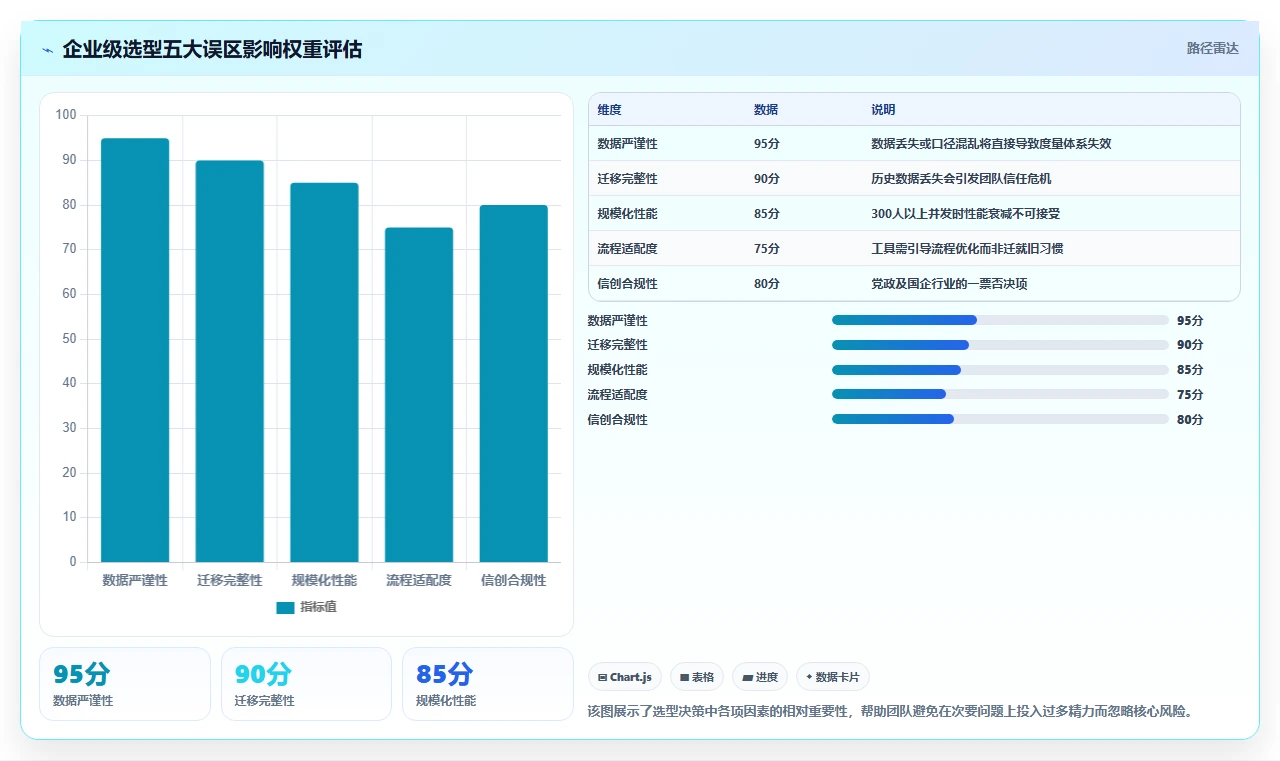Viewport: 1280px width, 761px height.
Task: Select the 进度 tag
Action: pos(760,677)
